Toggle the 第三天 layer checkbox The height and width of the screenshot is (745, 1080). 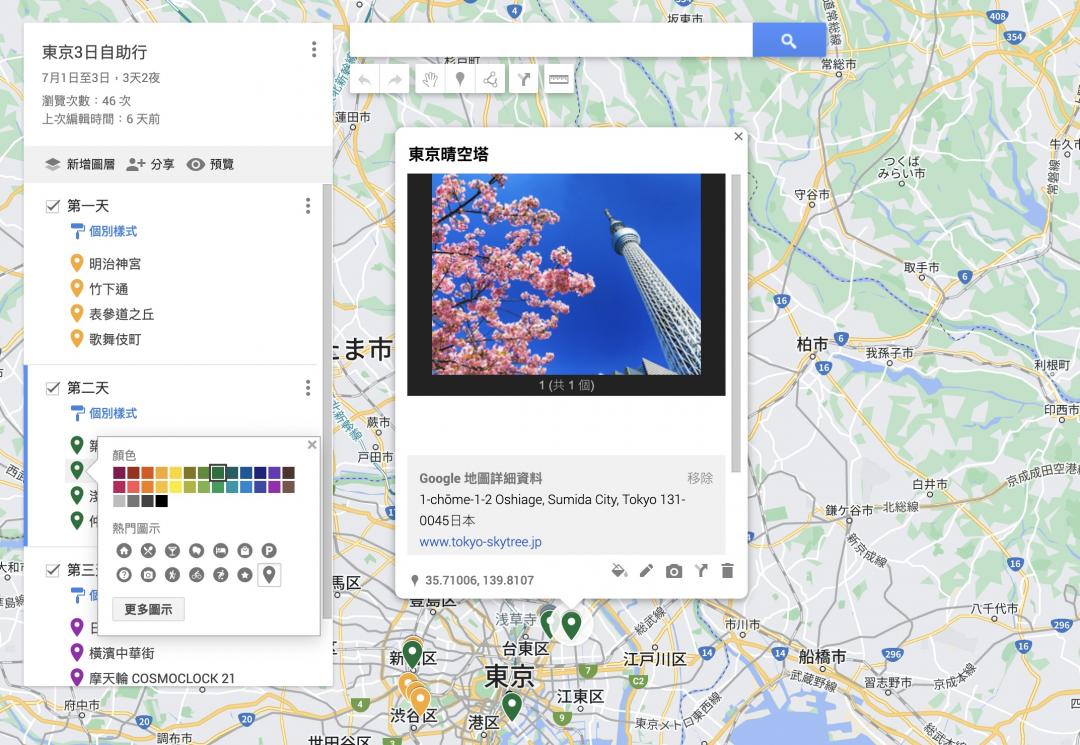tap(53, 570)
